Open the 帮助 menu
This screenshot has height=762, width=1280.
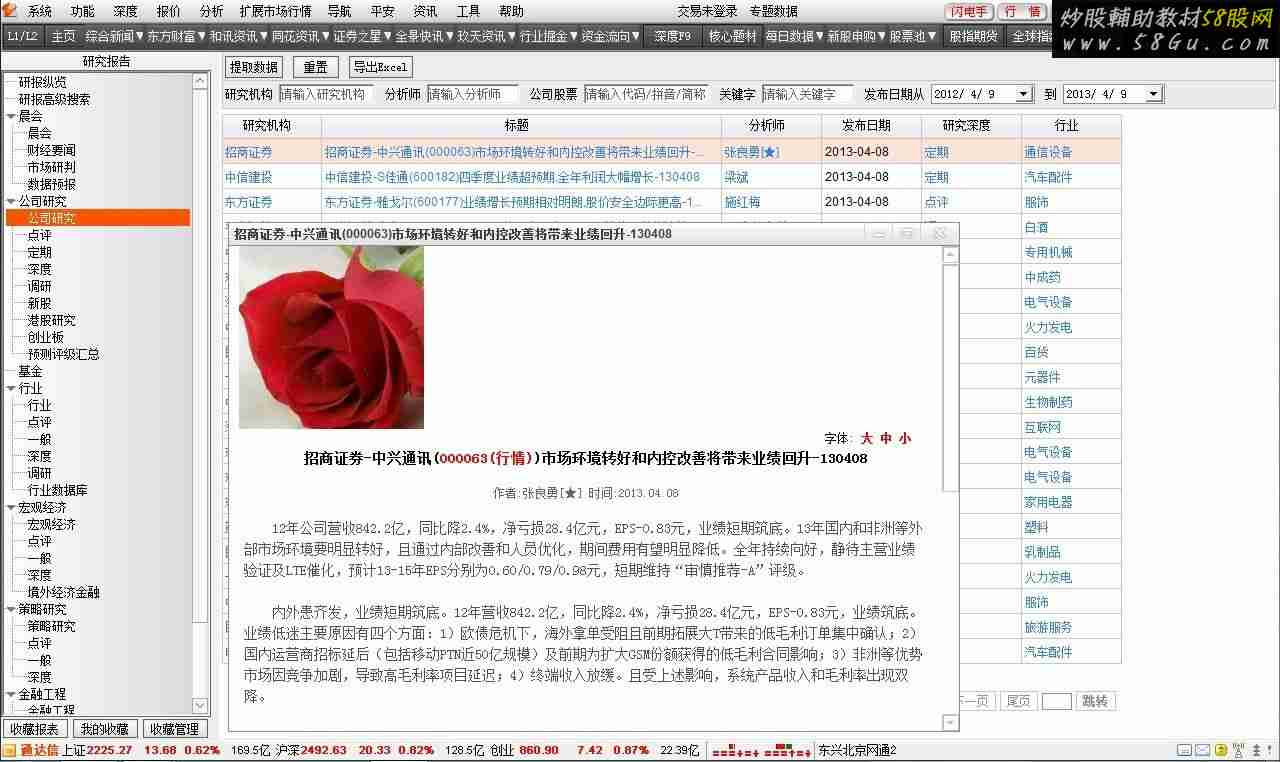pyautogui.click(x=511, y=11)
